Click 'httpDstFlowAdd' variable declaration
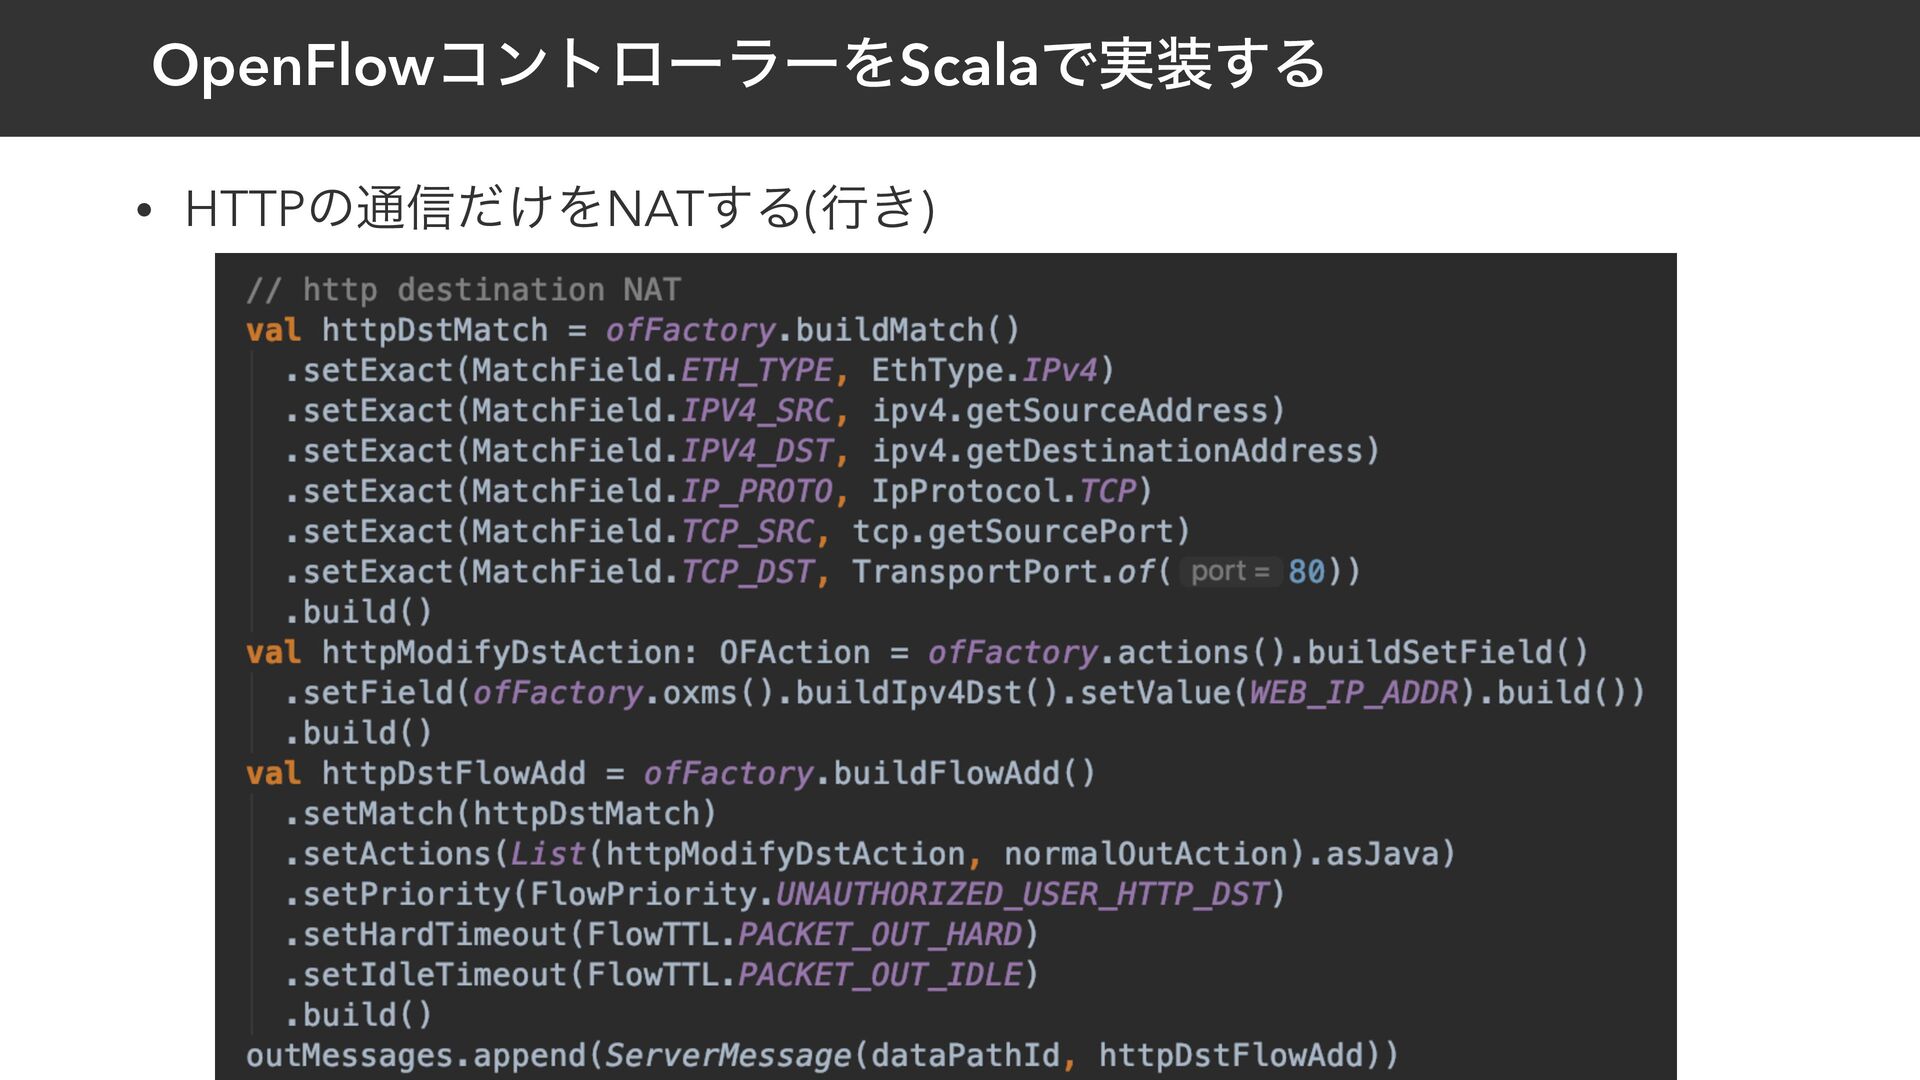Viewport: 1920px width, 1080px height. coord(453,774)
